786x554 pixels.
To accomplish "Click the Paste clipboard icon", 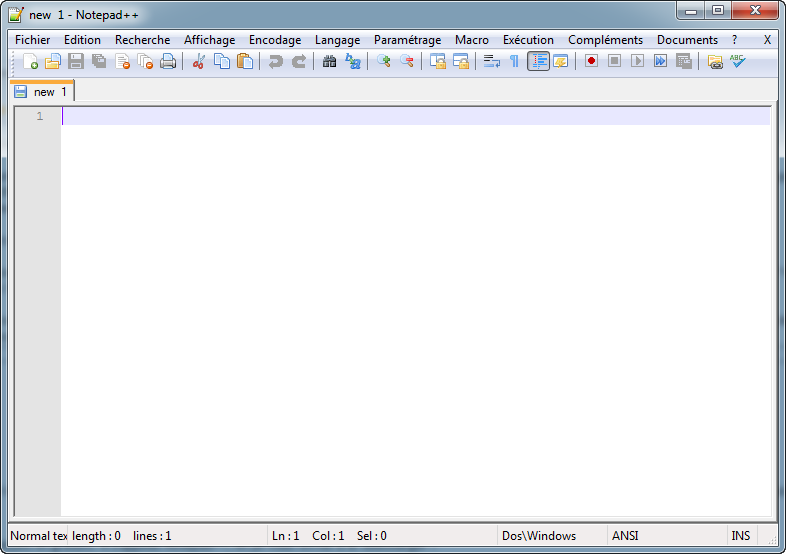I will (245, 61).
